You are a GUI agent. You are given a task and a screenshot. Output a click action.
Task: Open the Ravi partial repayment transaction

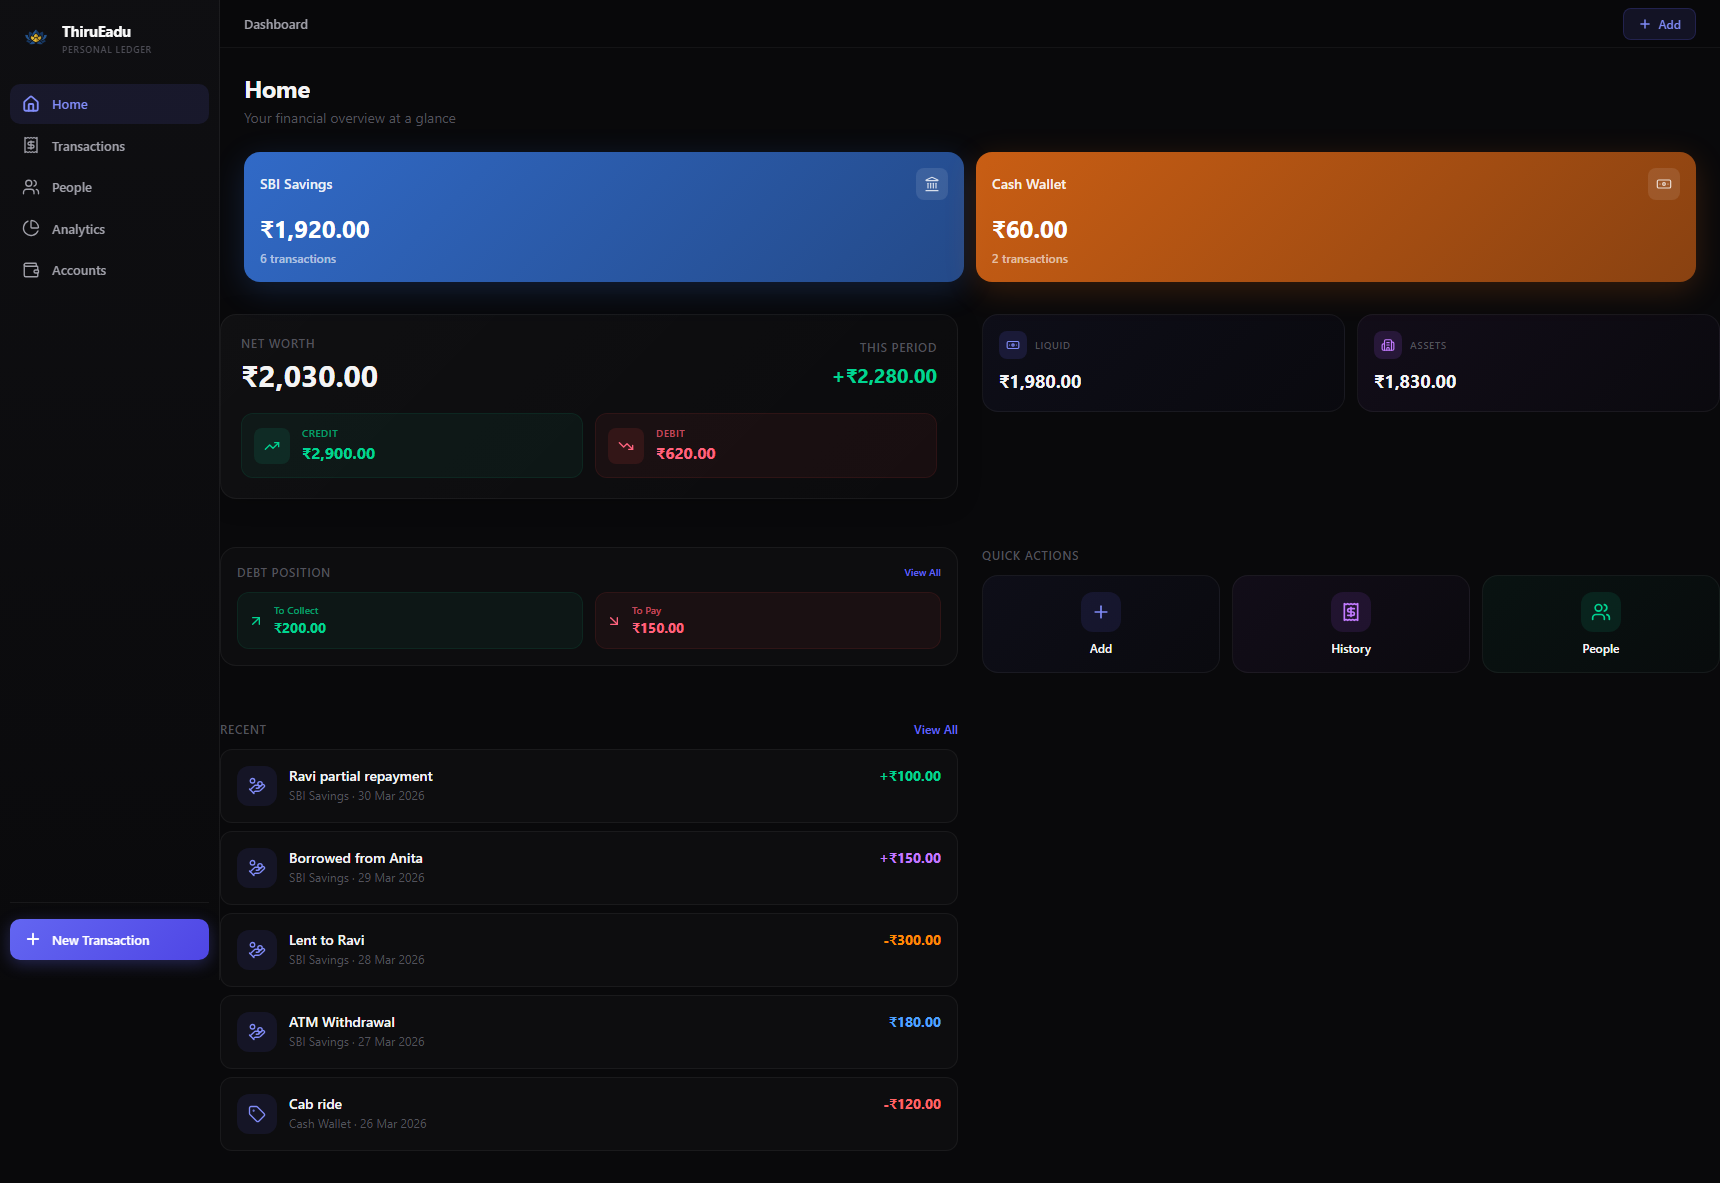coord(588,786)
